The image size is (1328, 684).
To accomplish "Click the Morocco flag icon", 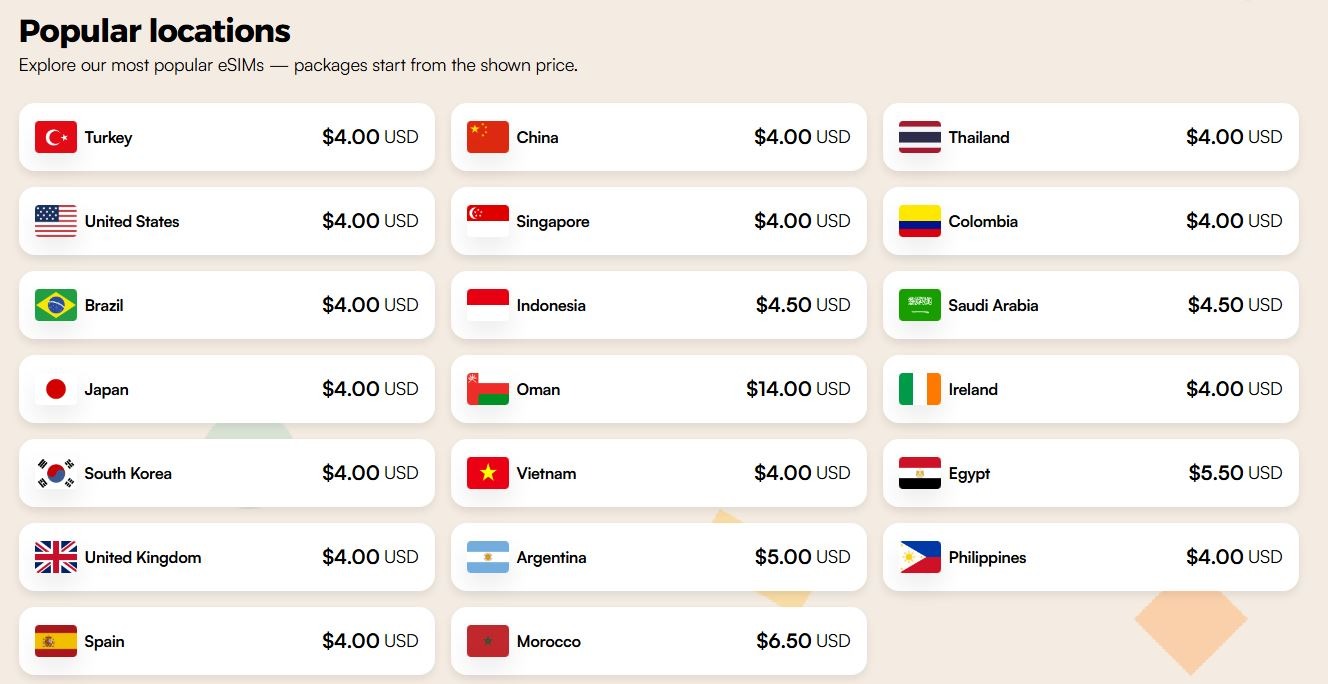I will 488,641.
